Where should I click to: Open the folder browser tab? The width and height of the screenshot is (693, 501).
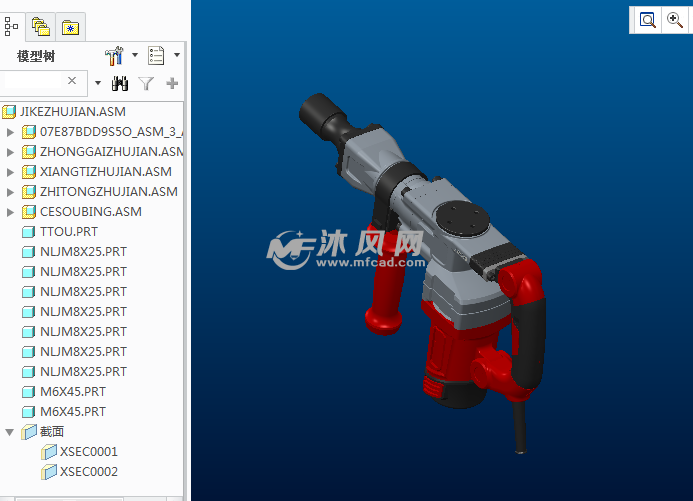click(41, 27)
